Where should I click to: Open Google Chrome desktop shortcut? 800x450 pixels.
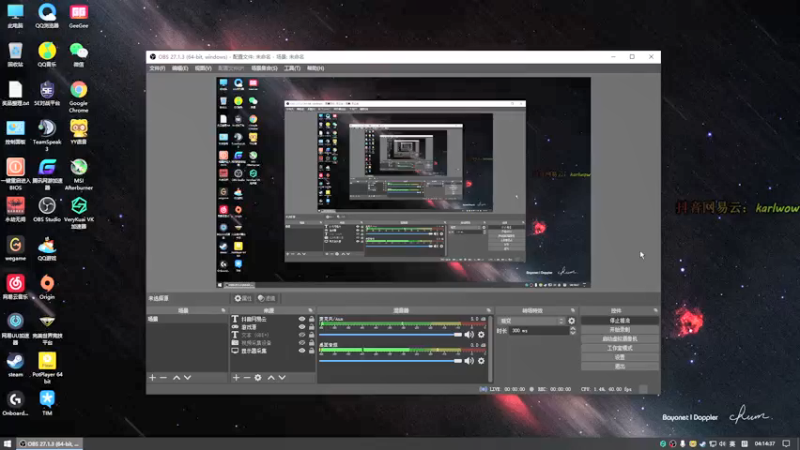pos(78,97)
